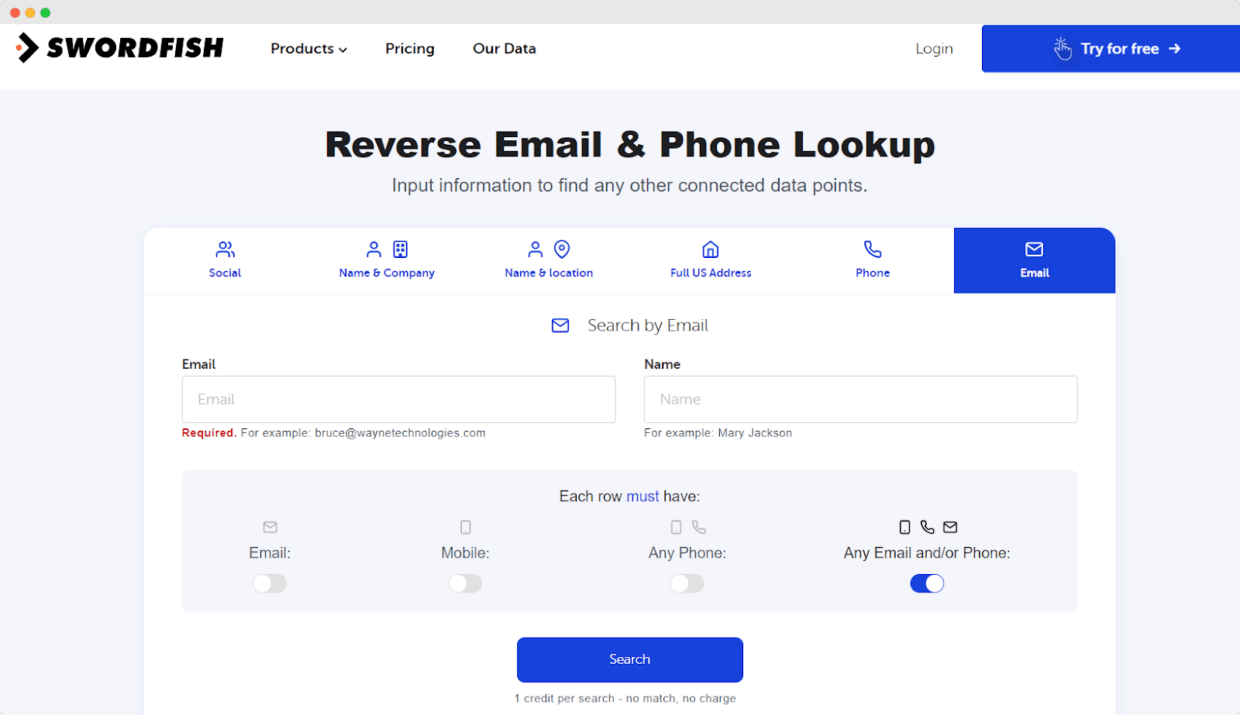
Task: Enable the Any Phone toggle
Action: tap(687, 583)
